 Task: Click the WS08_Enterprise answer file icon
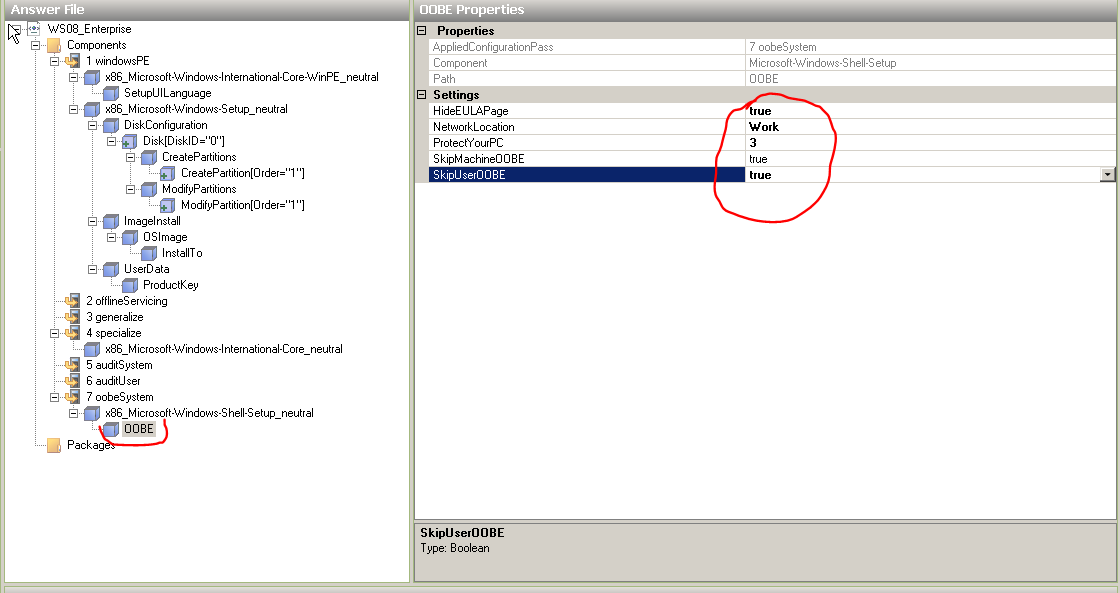(x=34, y=29)
